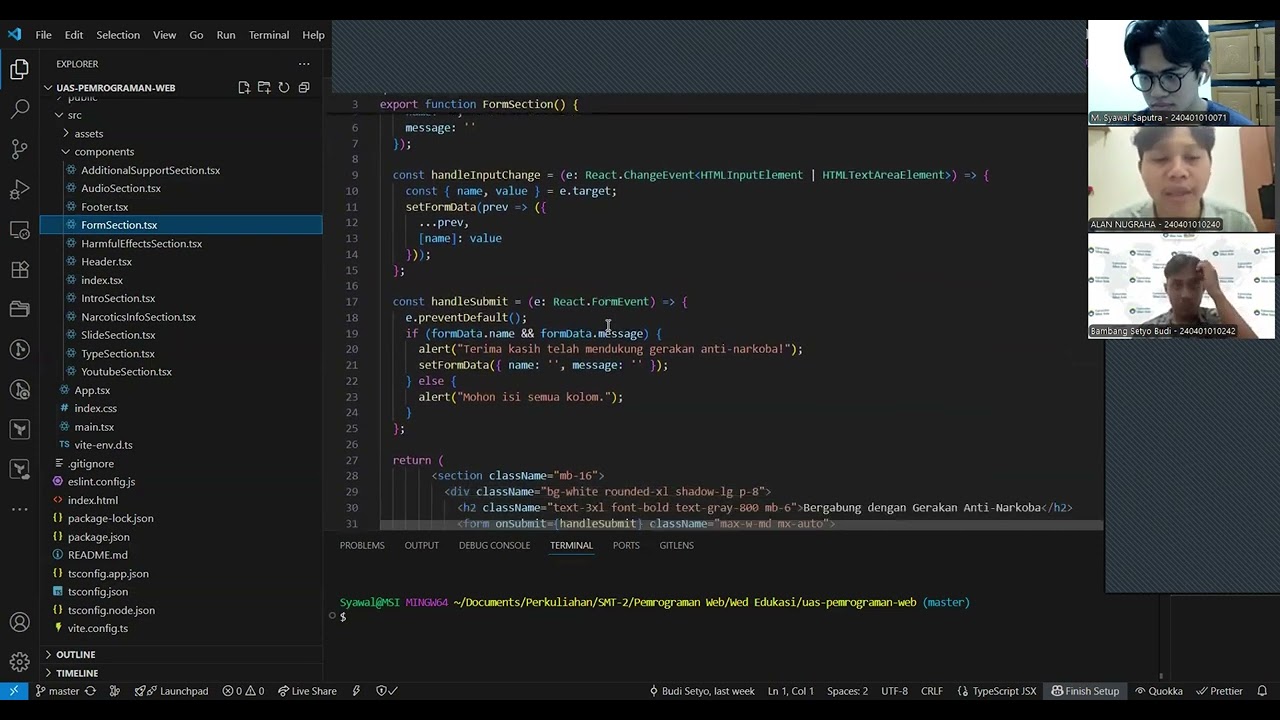Open package.json in the file tree
This screenshot has width=1280, height=720.
98,537
